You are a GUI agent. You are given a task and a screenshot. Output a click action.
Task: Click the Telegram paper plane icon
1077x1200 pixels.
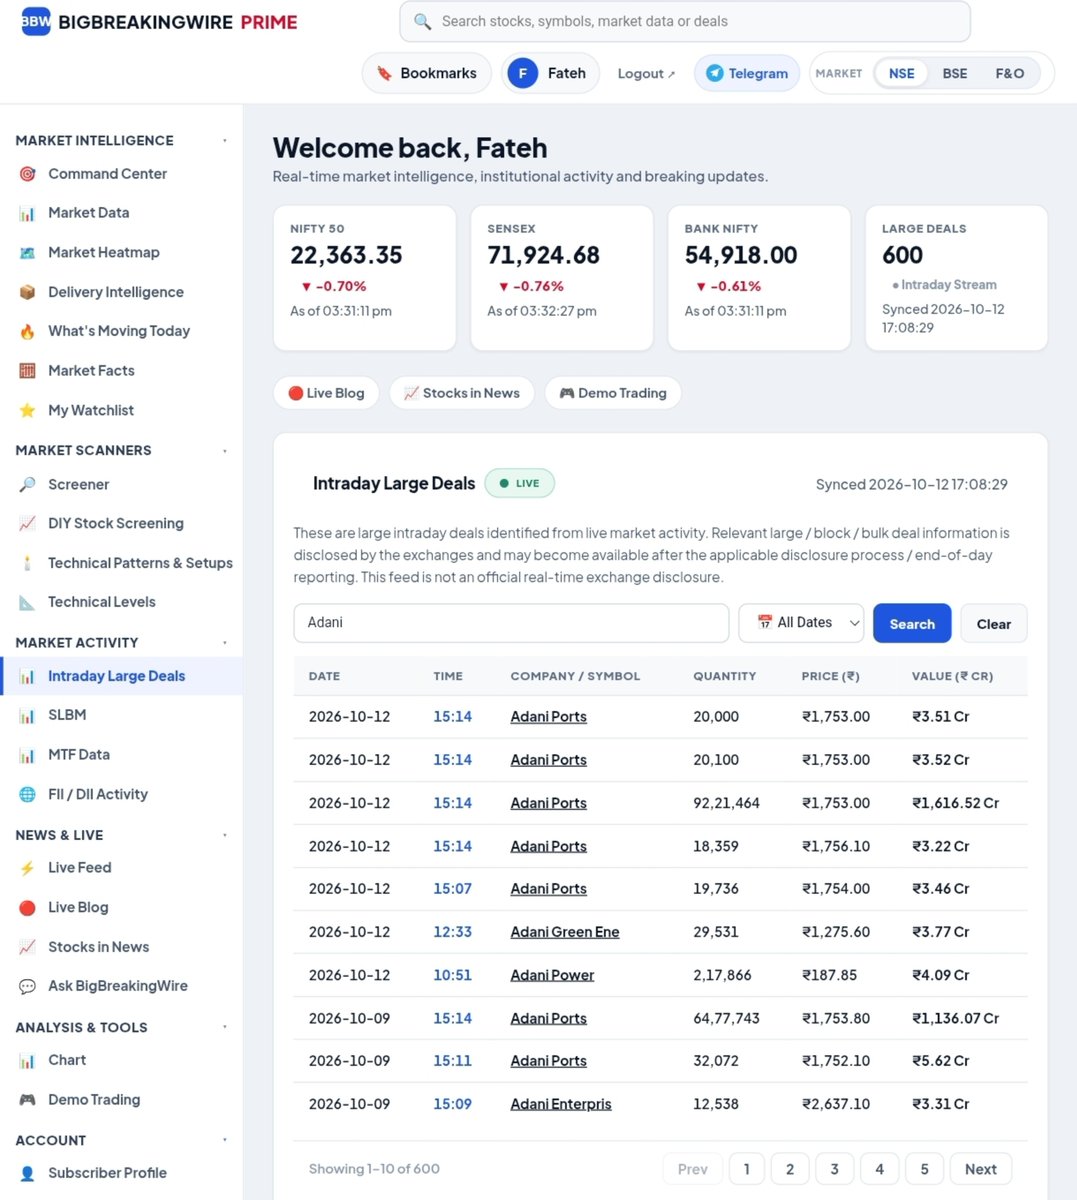[714, 73]
